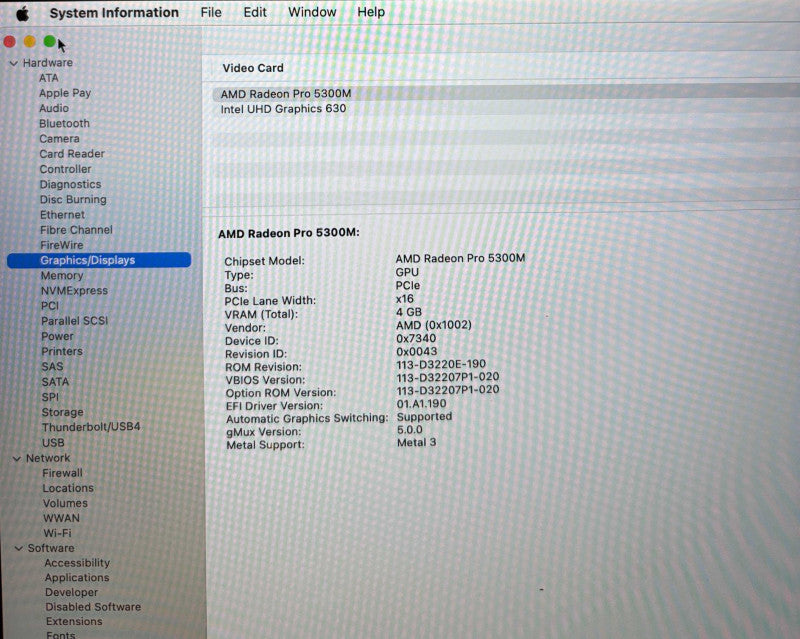Click the Metal Support value Metal 3

tap(416, 443)
